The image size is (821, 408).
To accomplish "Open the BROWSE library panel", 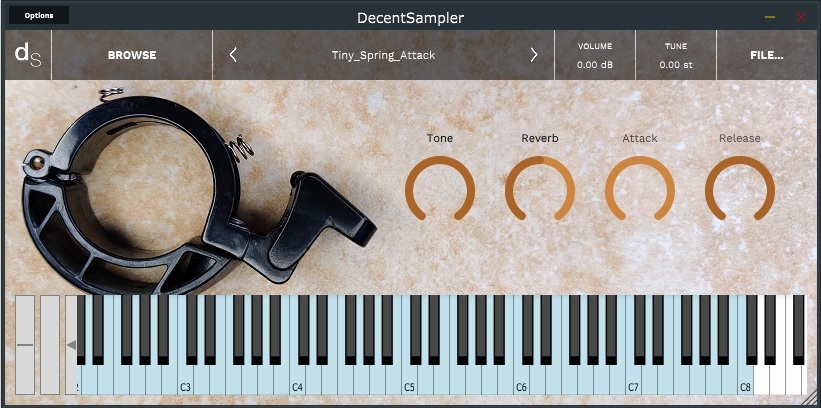I will 132,55.
